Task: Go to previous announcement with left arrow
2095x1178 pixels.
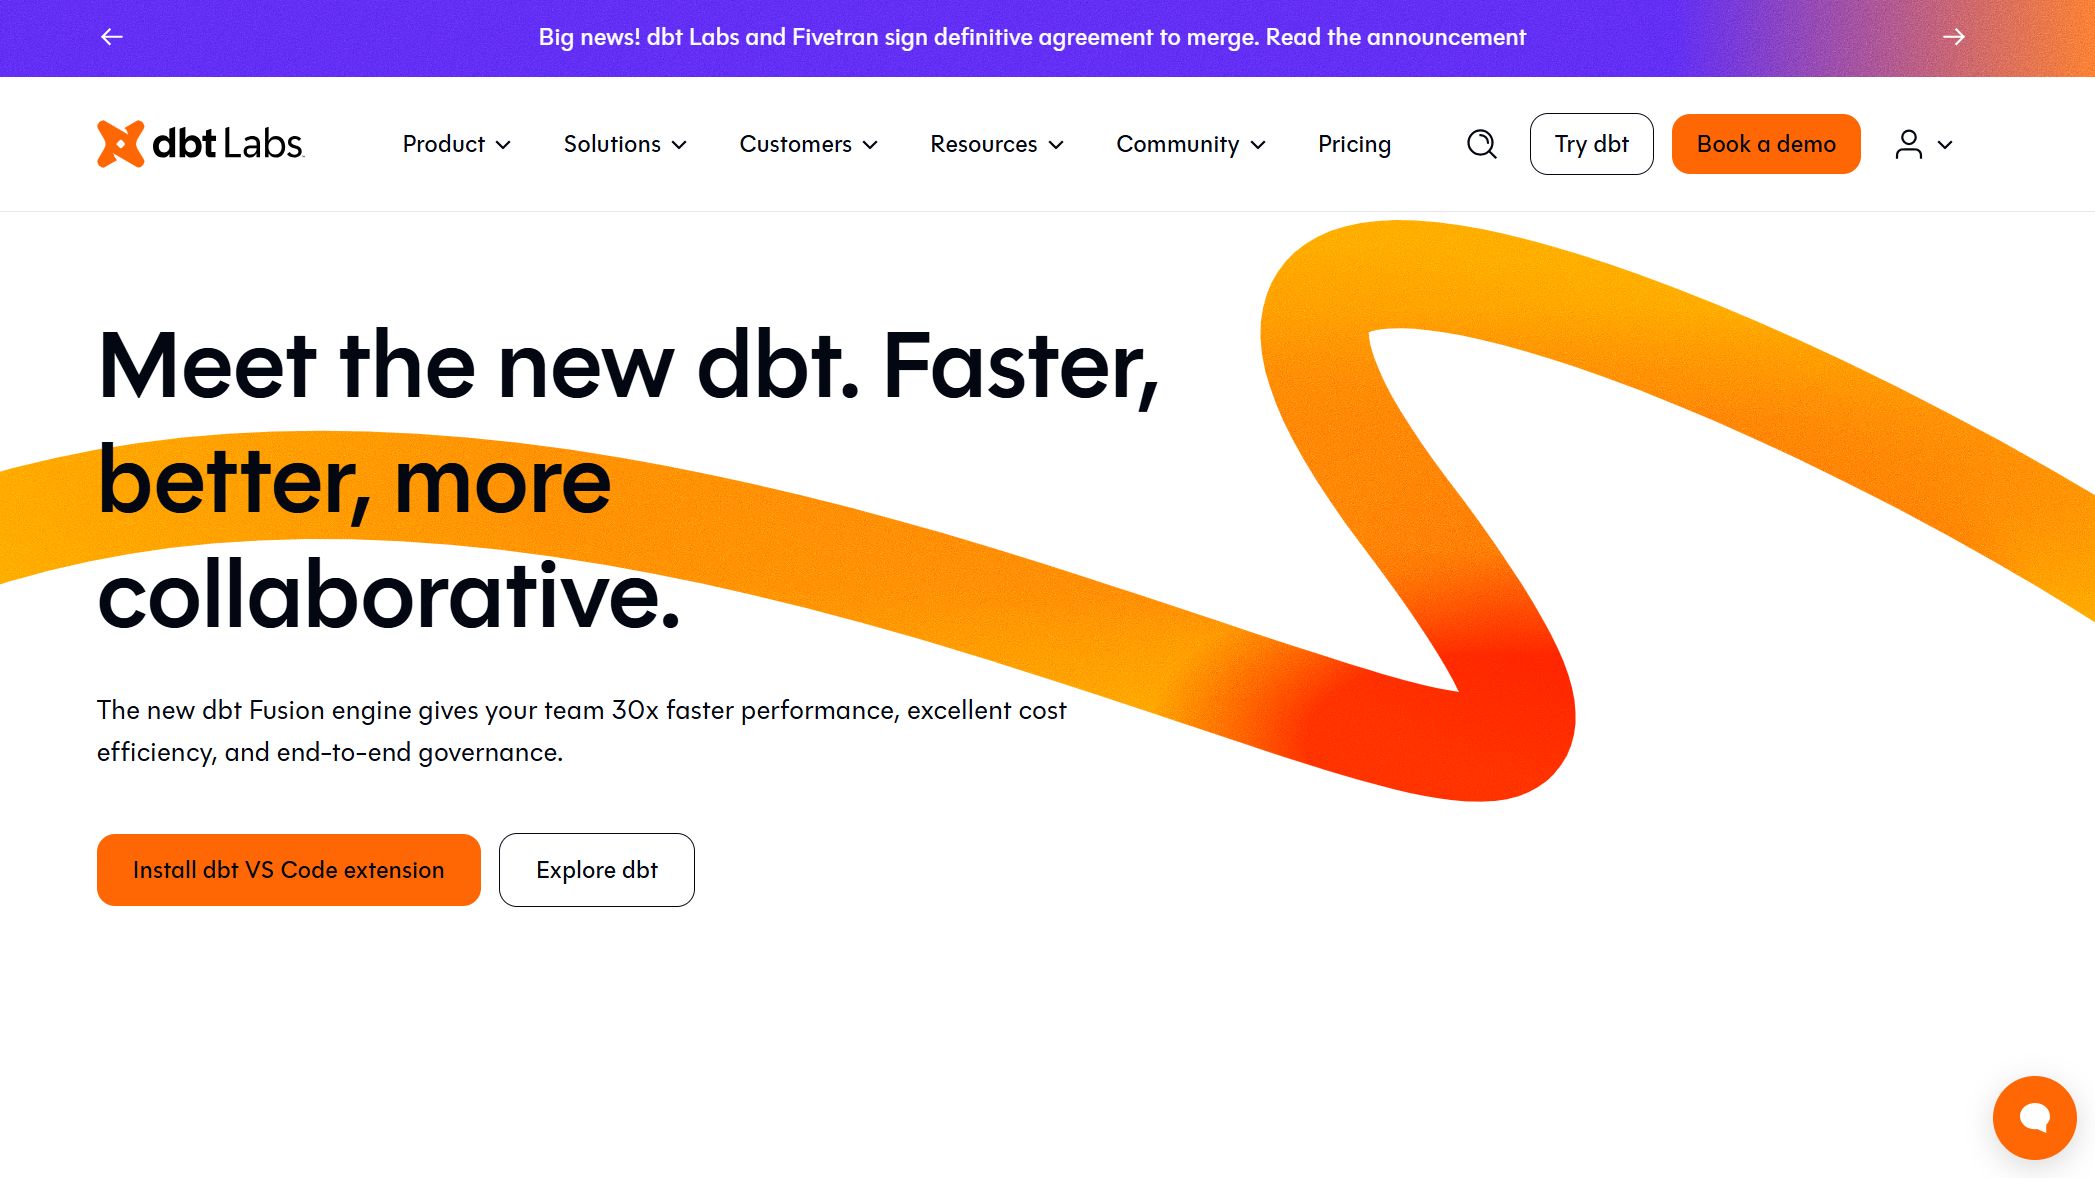Action: point(112,37)
